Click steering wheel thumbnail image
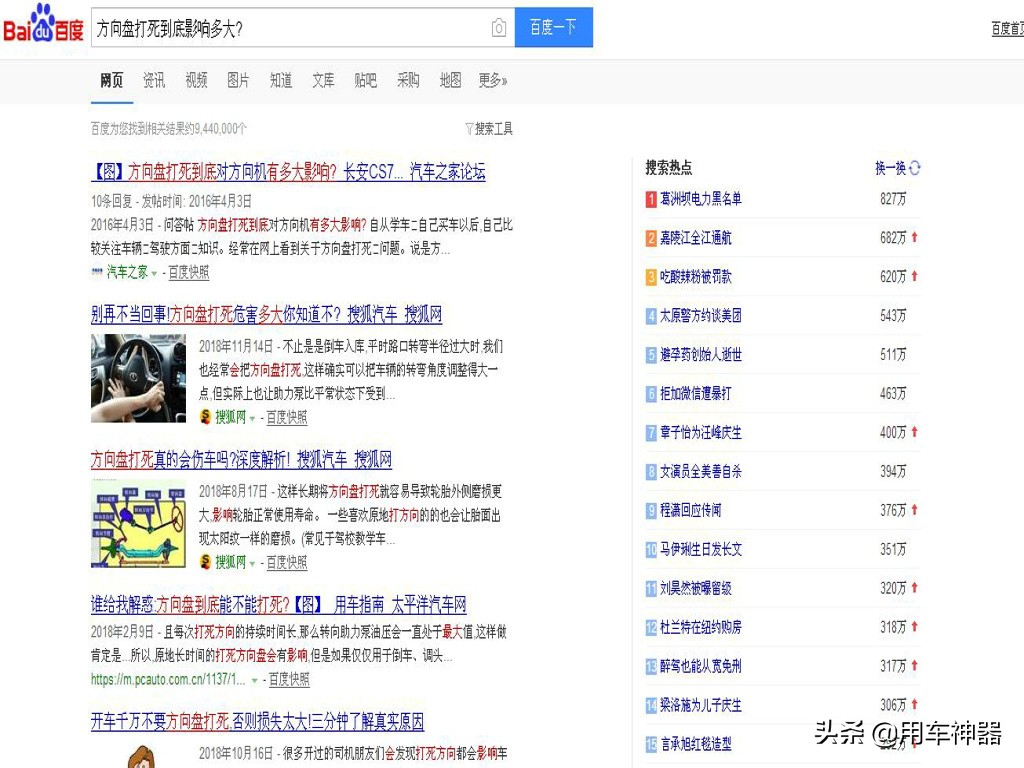The width and height of the screenshot is (1024, 768). (x=138, y=378)
